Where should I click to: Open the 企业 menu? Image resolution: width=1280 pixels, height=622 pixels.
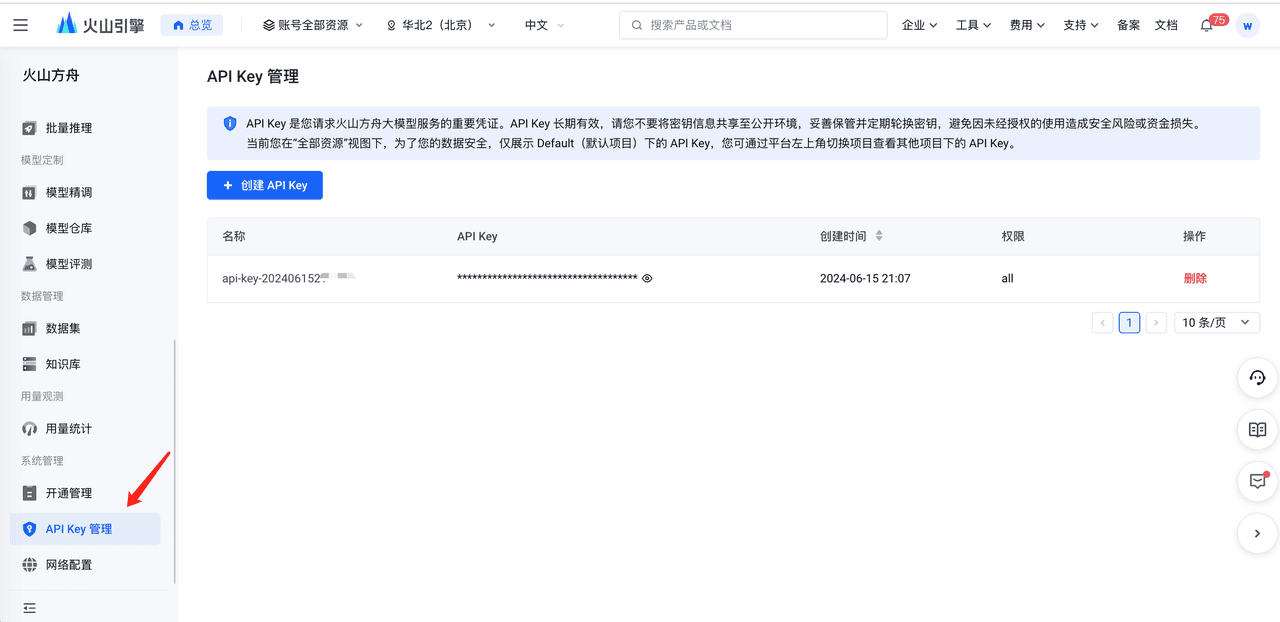[x=920, y=25]
